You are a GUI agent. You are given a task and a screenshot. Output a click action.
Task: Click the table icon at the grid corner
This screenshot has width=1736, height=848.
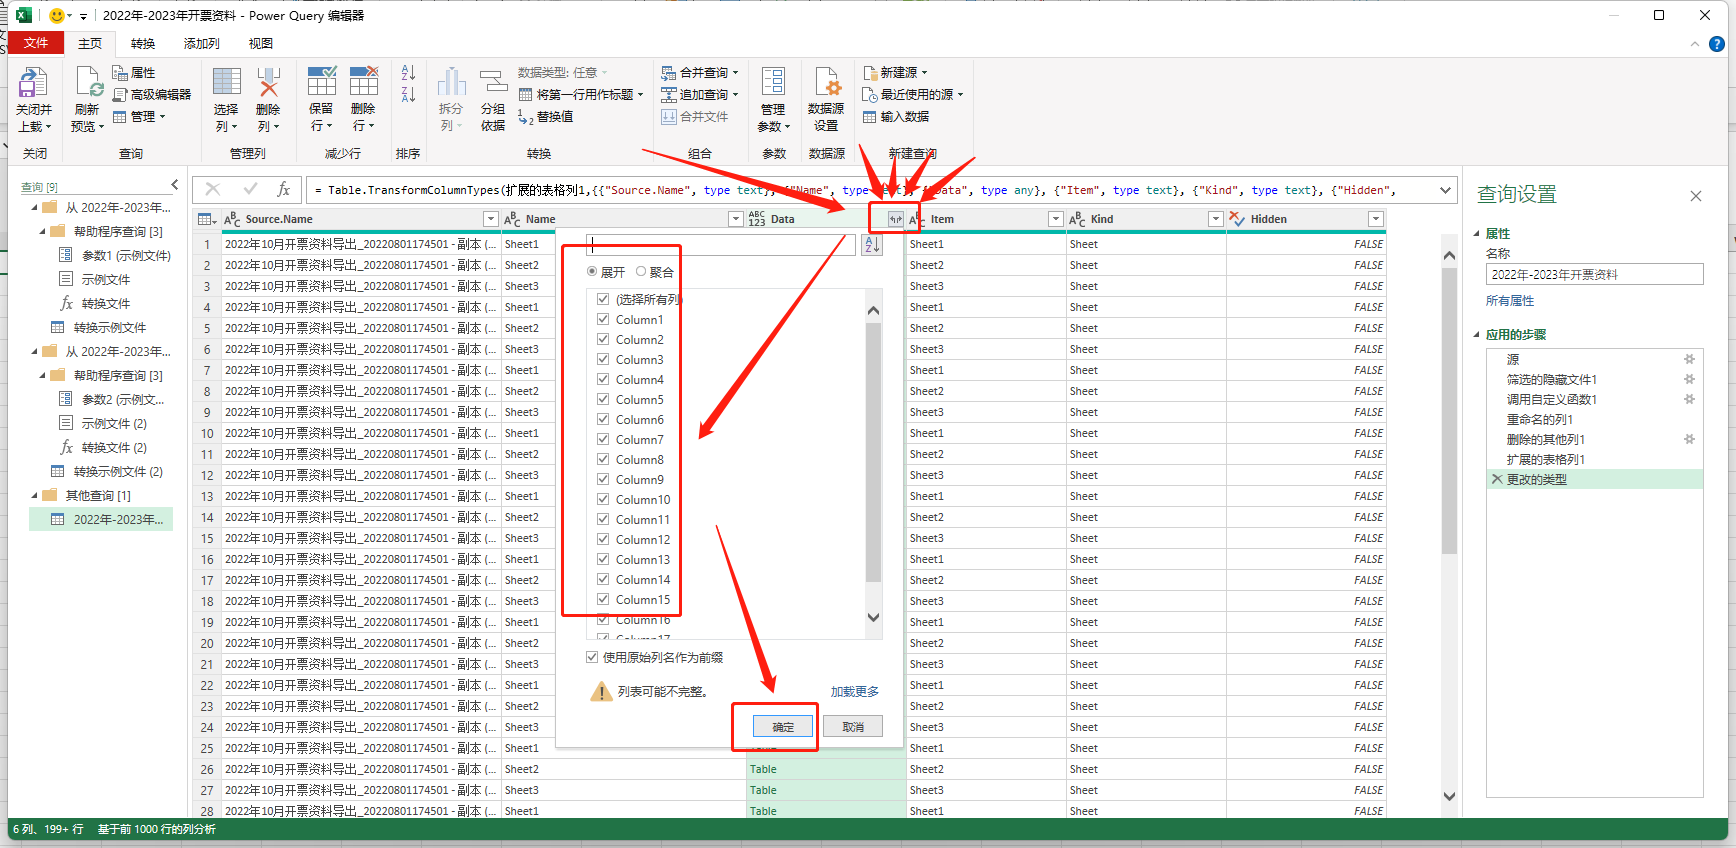tap(206, 219)
